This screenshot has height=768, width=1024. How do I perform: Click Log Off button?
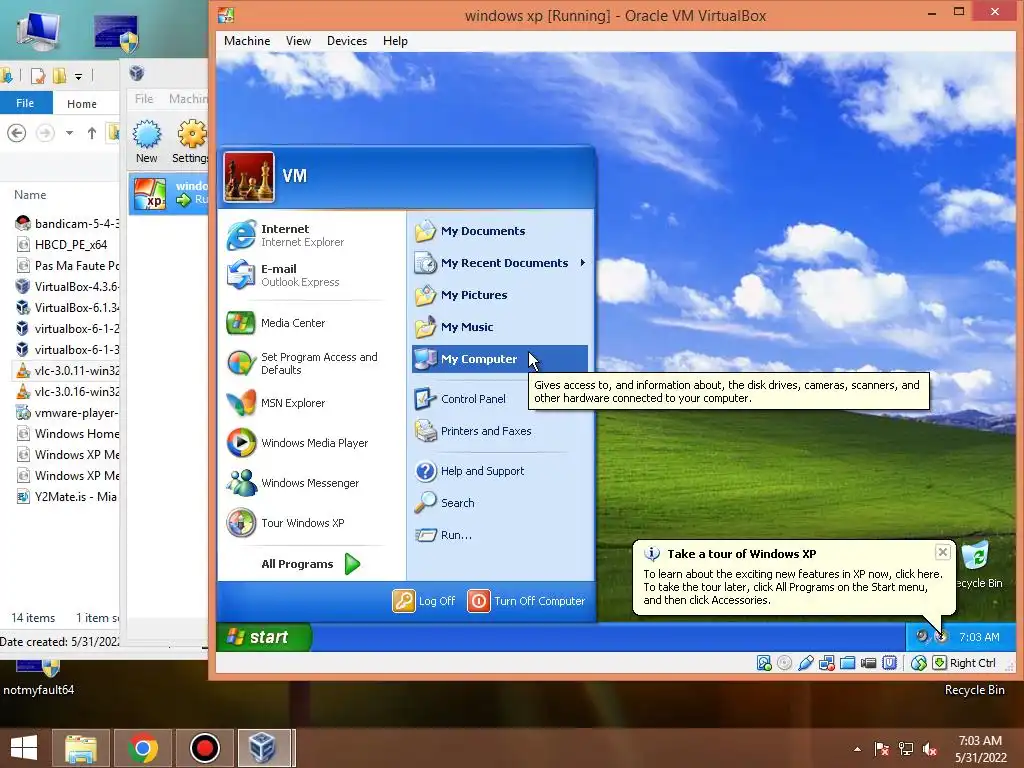pos(424,601)
